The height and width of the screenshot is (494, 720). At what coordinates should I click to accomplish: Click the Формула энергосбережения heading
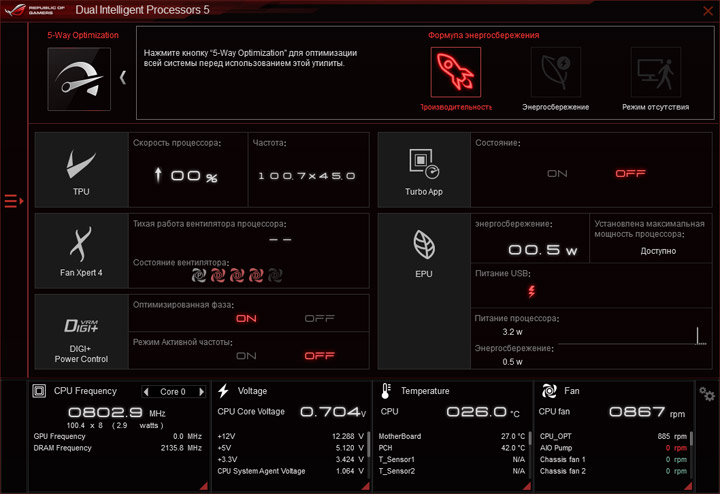click(x=484, y=35)
